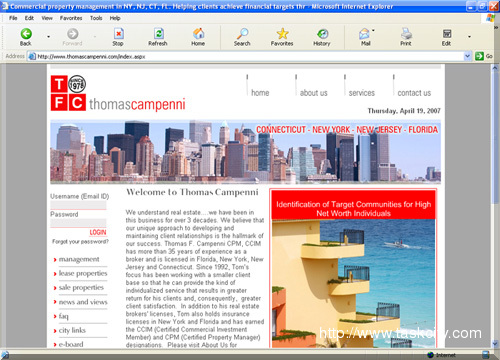Open the about us nav link

click(x=314, y=93)
